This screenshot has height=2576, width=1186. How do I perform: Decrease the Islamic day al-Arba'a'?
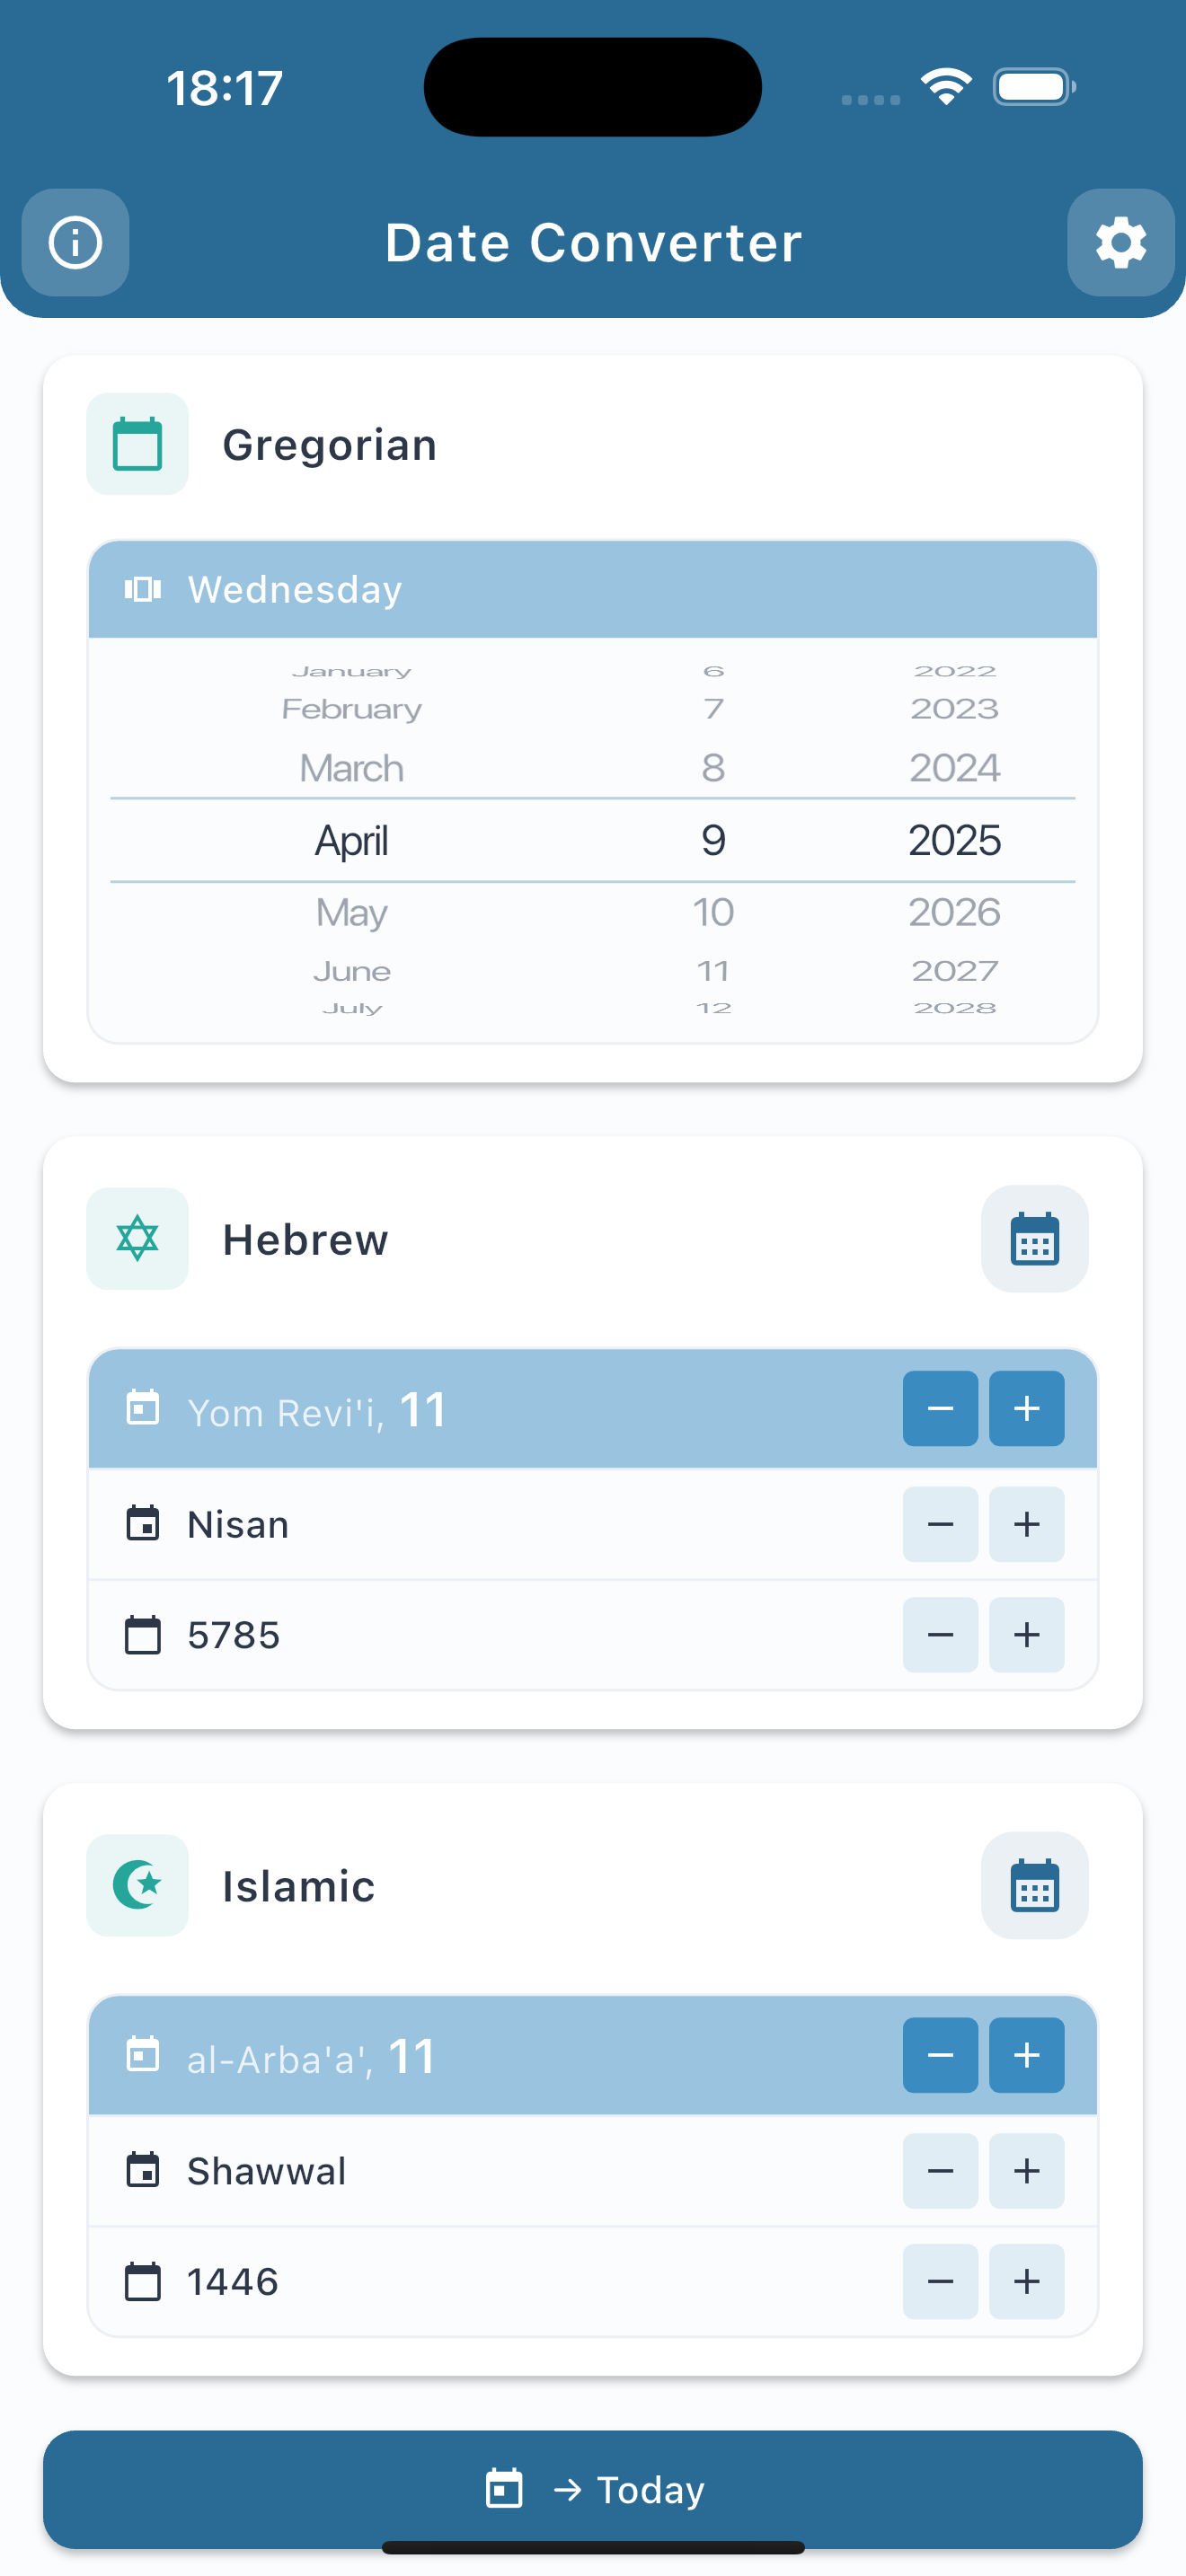click(939, 2056)
